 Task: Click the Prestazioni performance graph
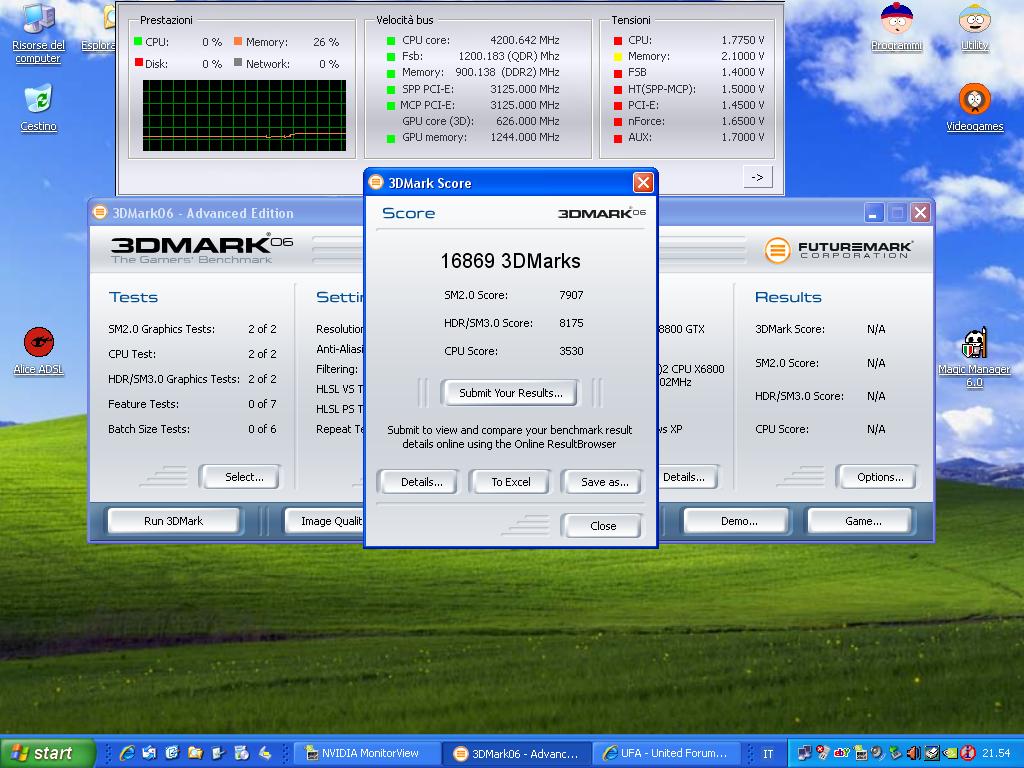click(244, 116)
